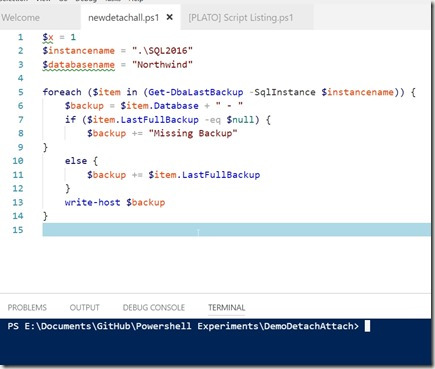This screenshot has width=435, height=369.
Task: Click the highlighted empty line 15
Action: point(237,230)
